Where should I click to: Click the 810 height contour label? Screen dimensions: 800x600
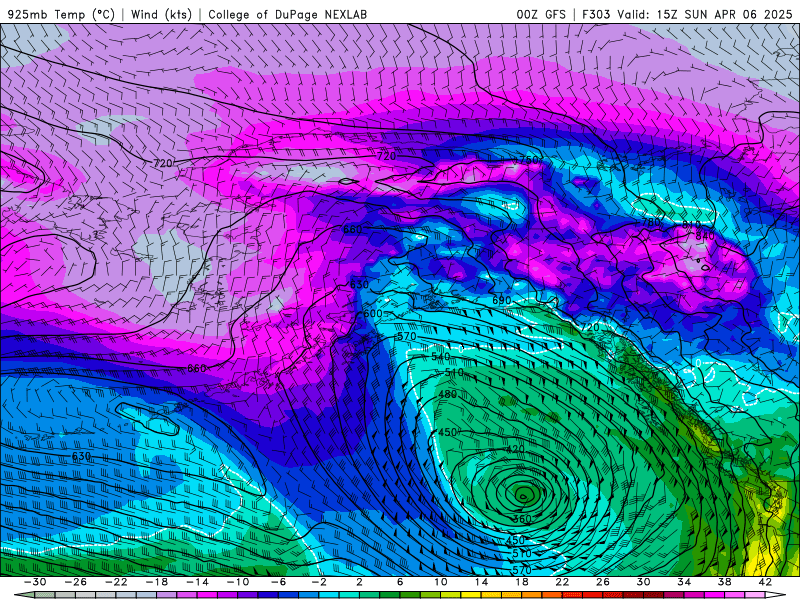(x=691, y=226)
